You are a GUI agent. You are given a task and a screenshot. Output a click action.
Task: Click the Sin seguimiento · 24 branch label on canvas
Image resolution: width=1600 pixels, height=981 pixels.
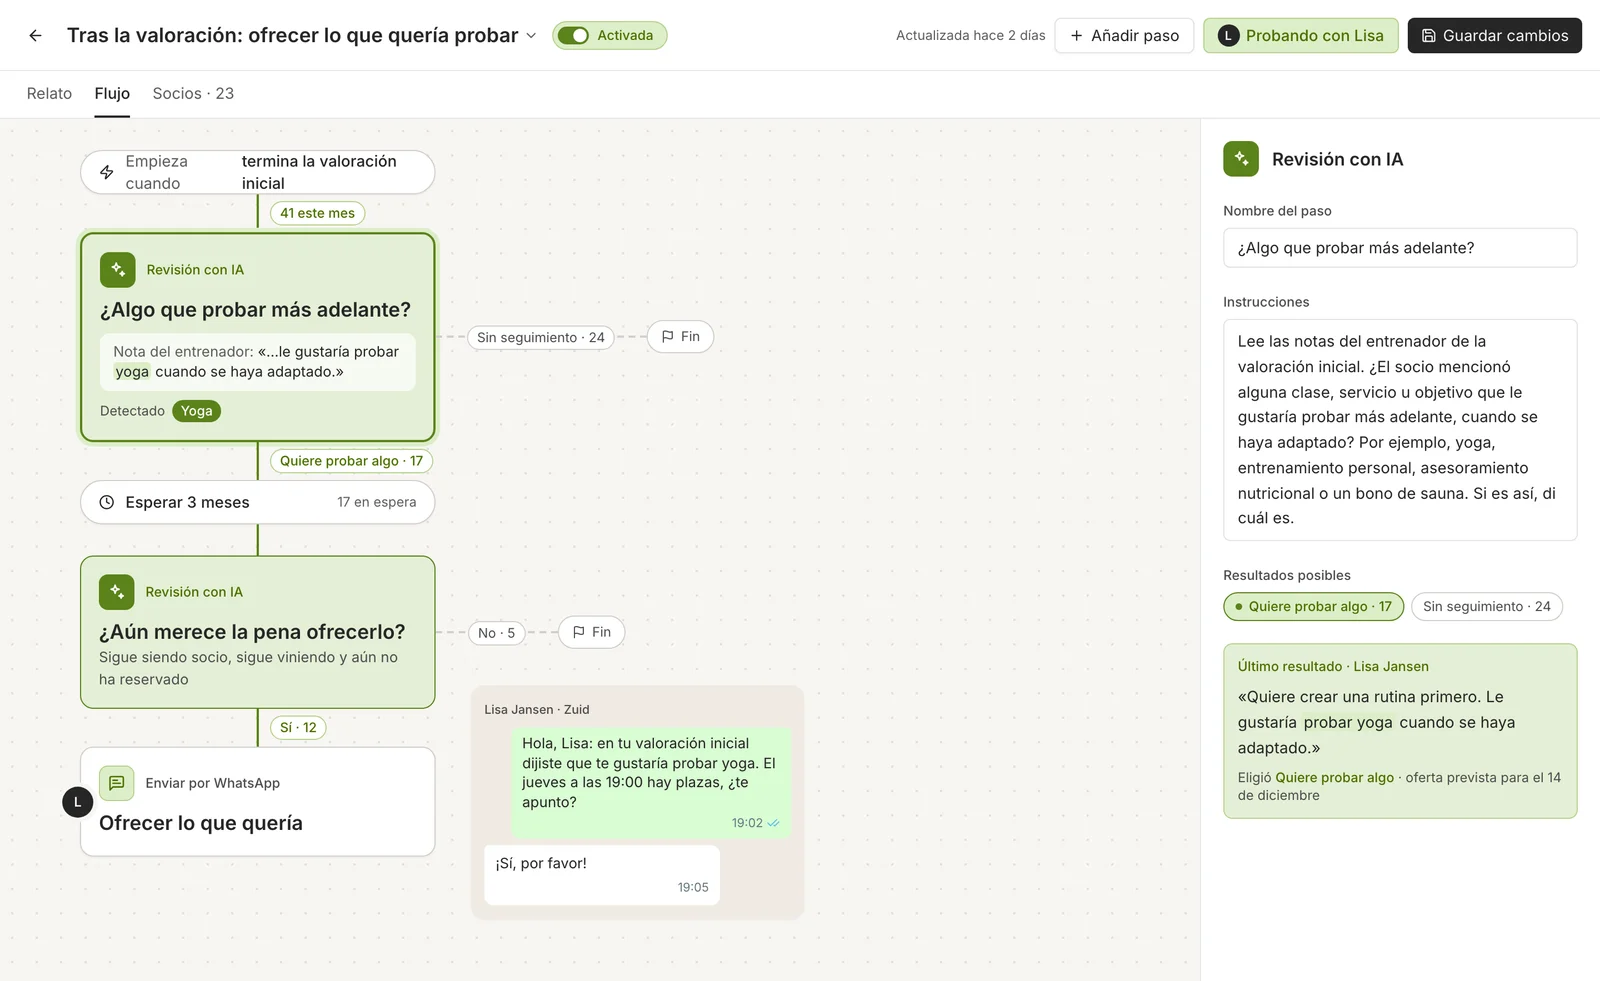tap(540, 337)
